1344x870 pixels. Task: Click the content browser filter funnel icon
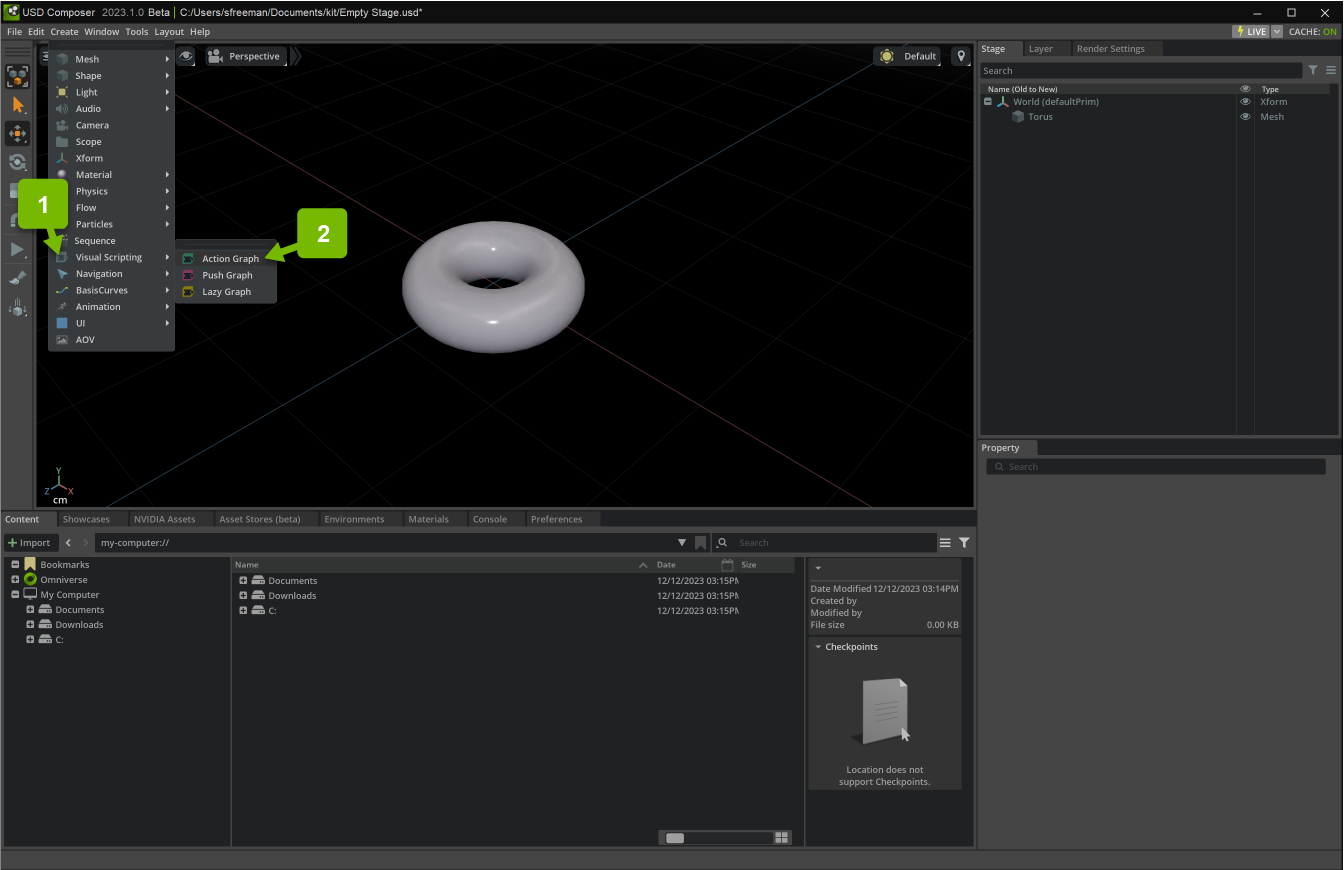(964, 543)
